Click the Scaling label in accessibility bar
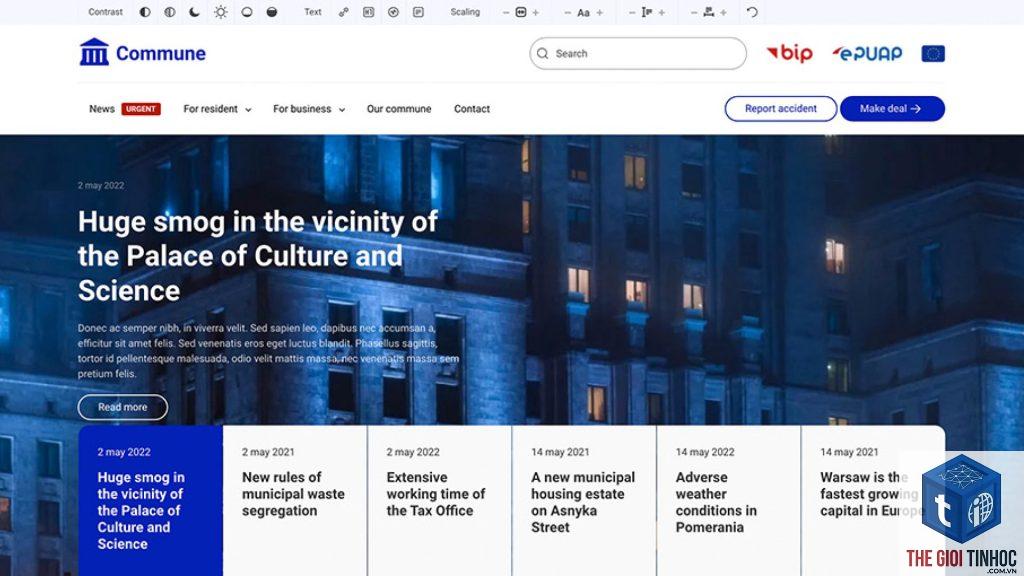 point(465,12)
